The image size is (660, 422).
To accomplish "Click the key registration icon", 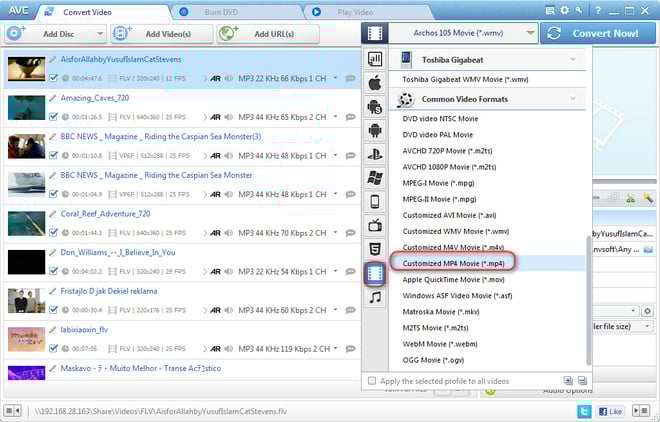I will tap(579, 10).
